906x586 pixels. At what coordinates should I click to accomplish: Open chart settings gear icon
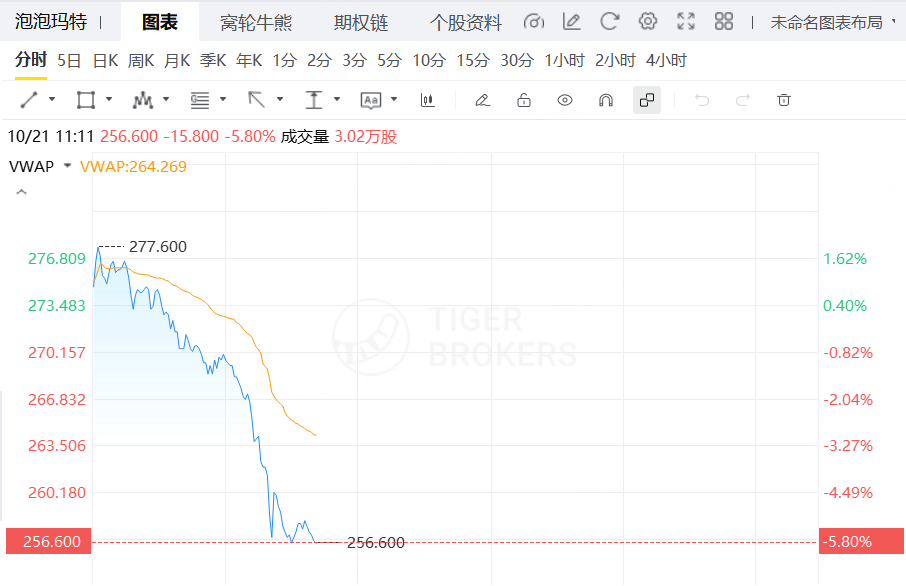coord(648,22)
